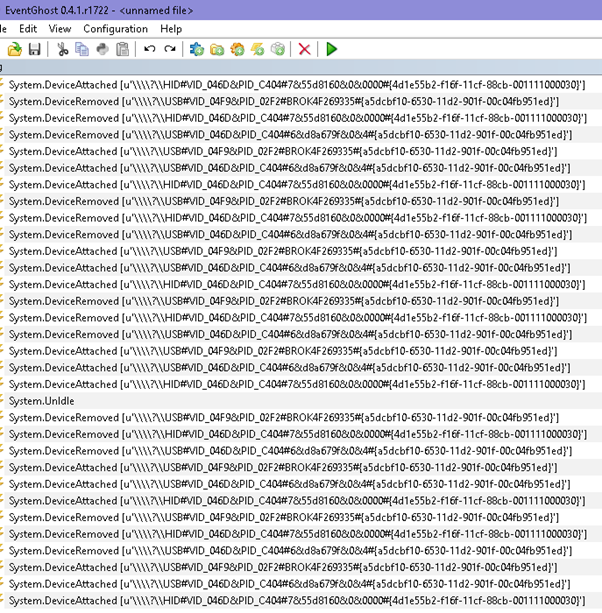
Task: Open the View menu
Action: pyautogui.click(x=60, y=29)
